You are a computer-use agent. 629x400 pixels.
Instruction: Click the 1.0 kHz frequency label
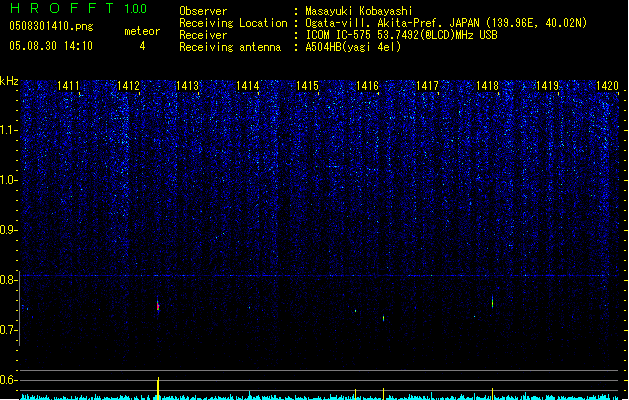point(9,180)
